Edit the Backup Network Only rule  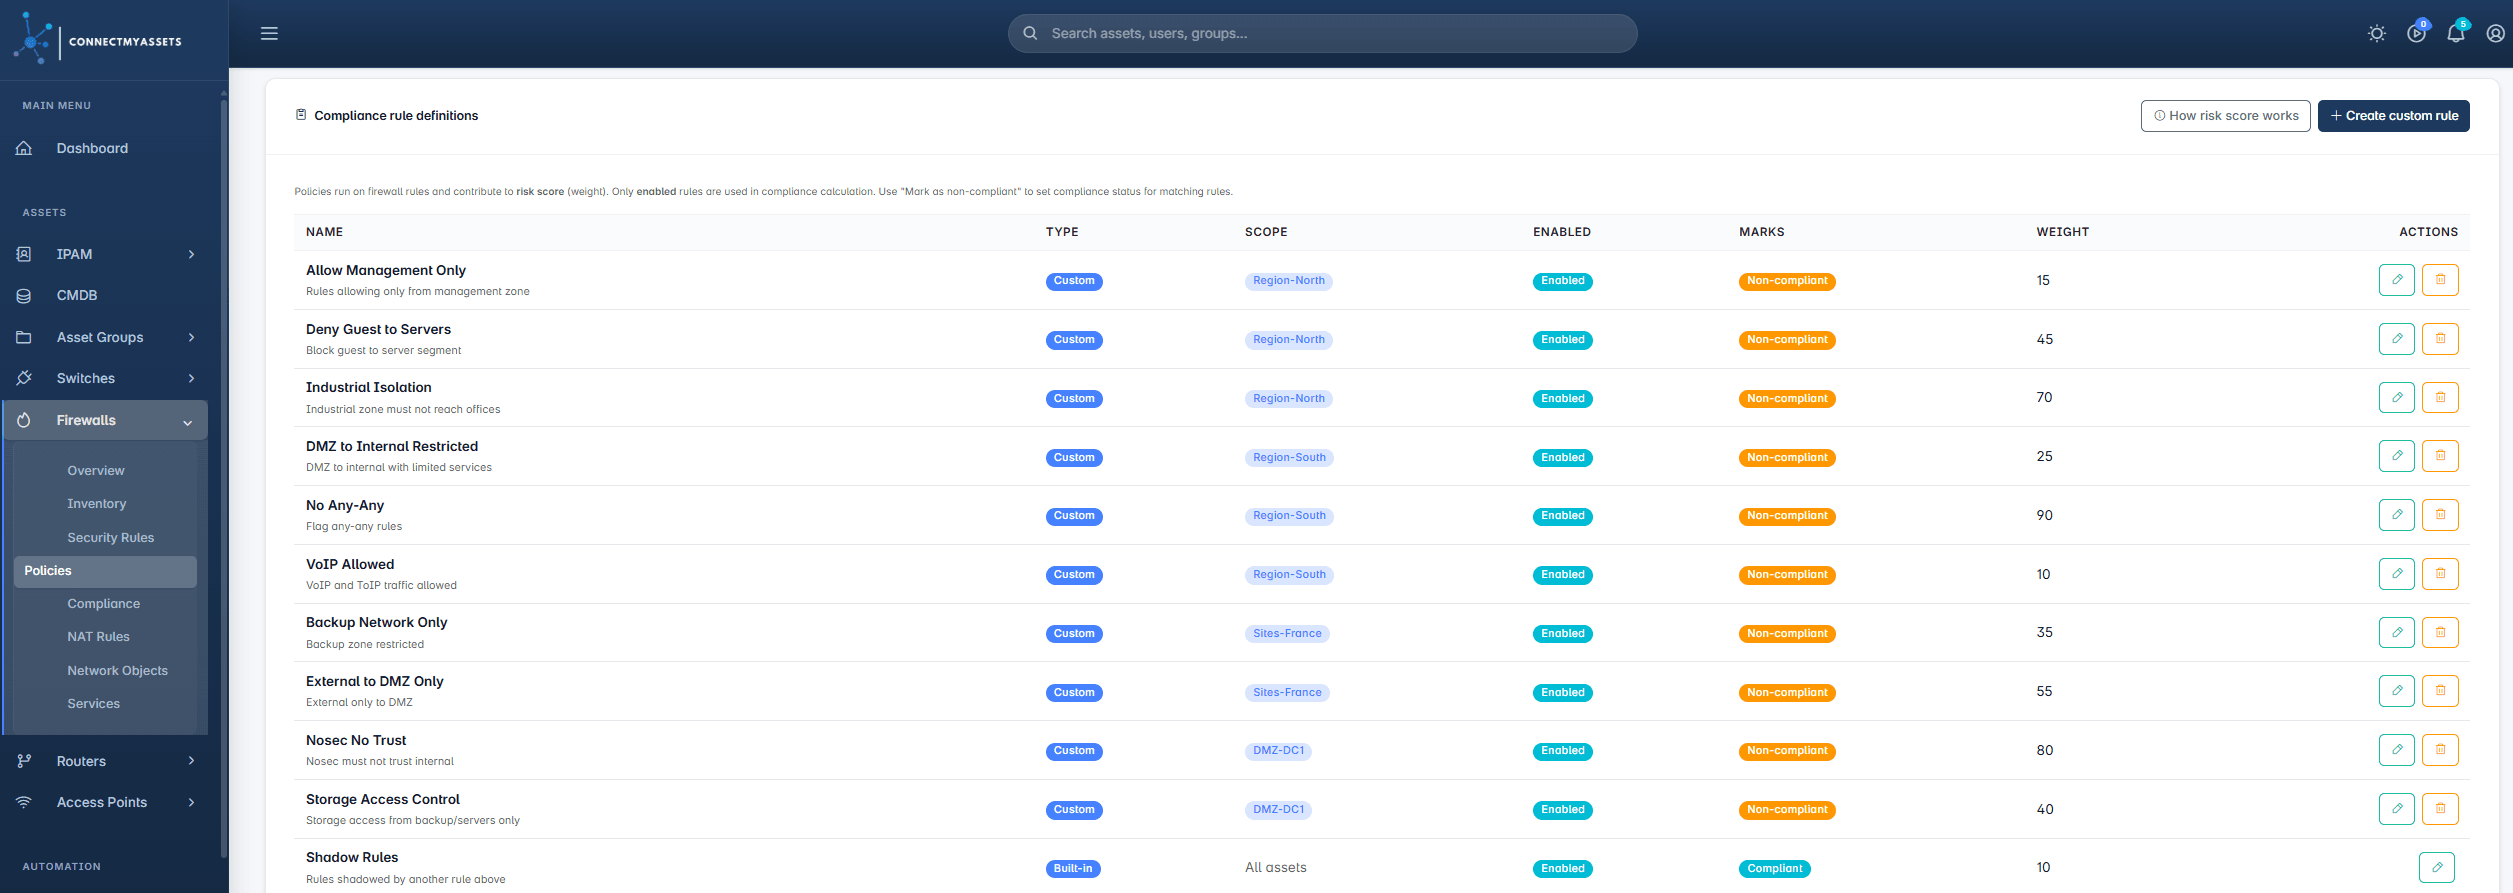pos(2397,633)
